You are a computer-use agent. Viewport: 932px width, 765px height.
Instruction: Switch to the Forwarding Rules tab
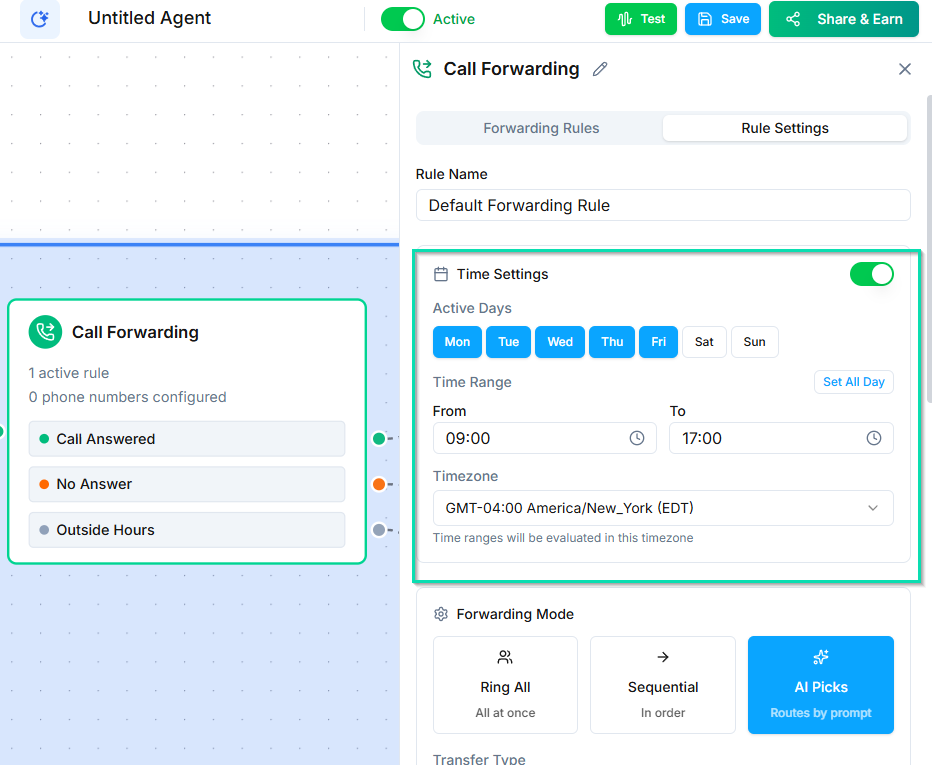point(541,128)
